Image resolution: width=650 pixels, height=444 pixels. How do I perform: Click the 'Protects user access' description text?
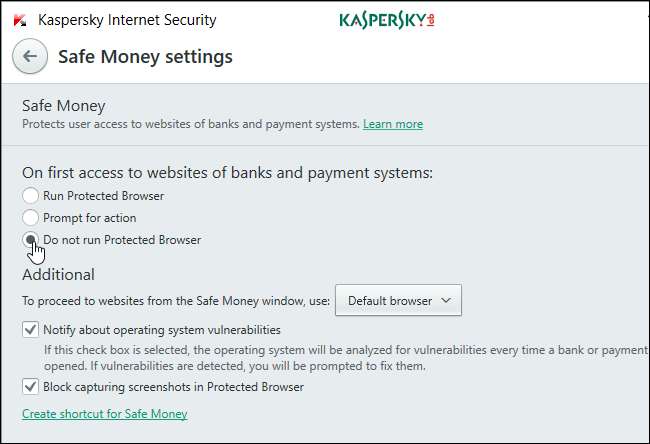point(190,124)
